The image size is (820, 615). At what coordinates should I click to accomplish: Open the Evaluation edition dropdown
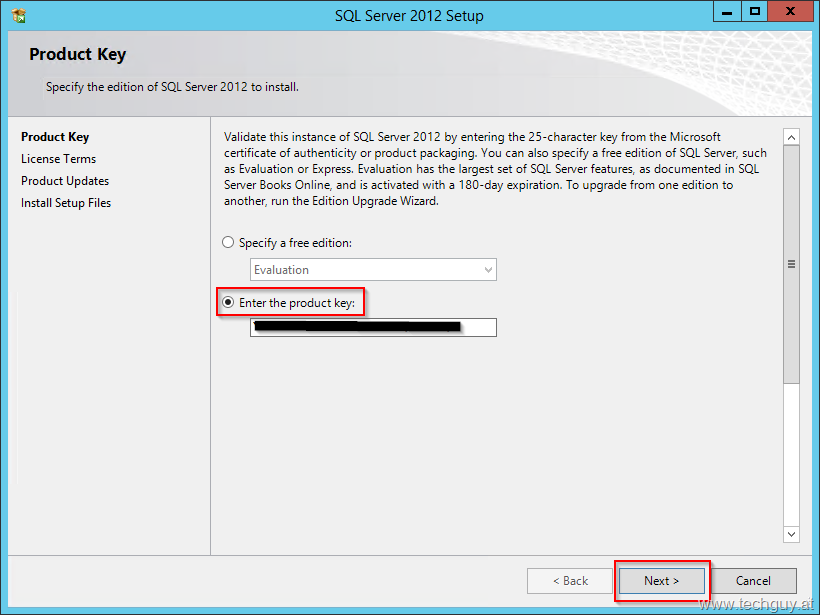[373, 270]
